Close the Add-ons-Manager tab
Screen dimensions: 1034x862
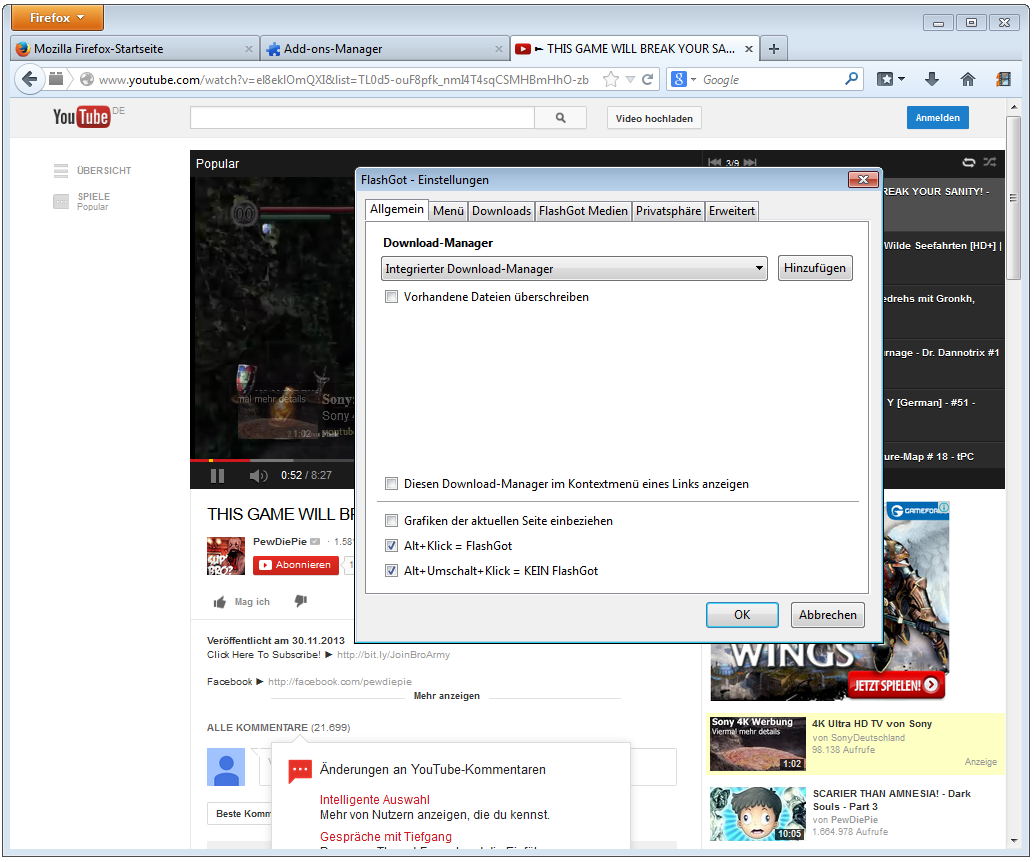point(499,49)
